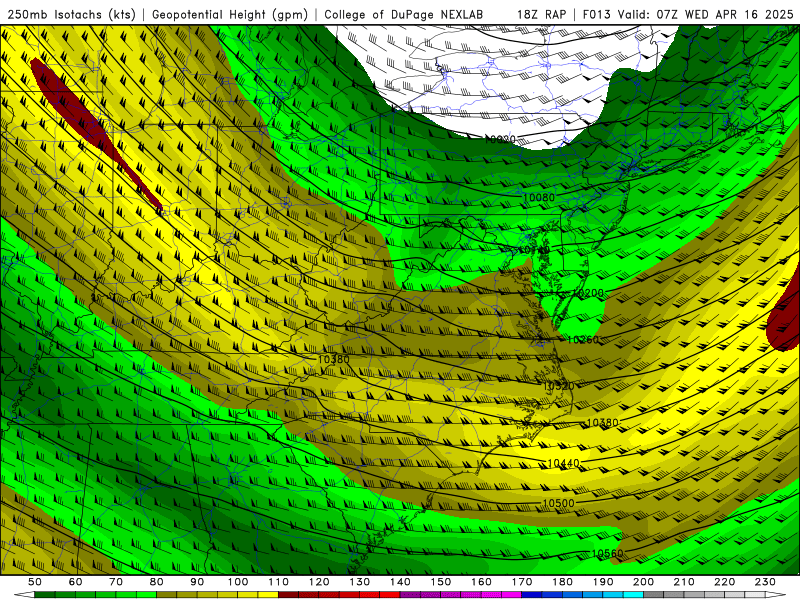
Task: Click the 50 value on the color bar
Action: coord(35,582)
